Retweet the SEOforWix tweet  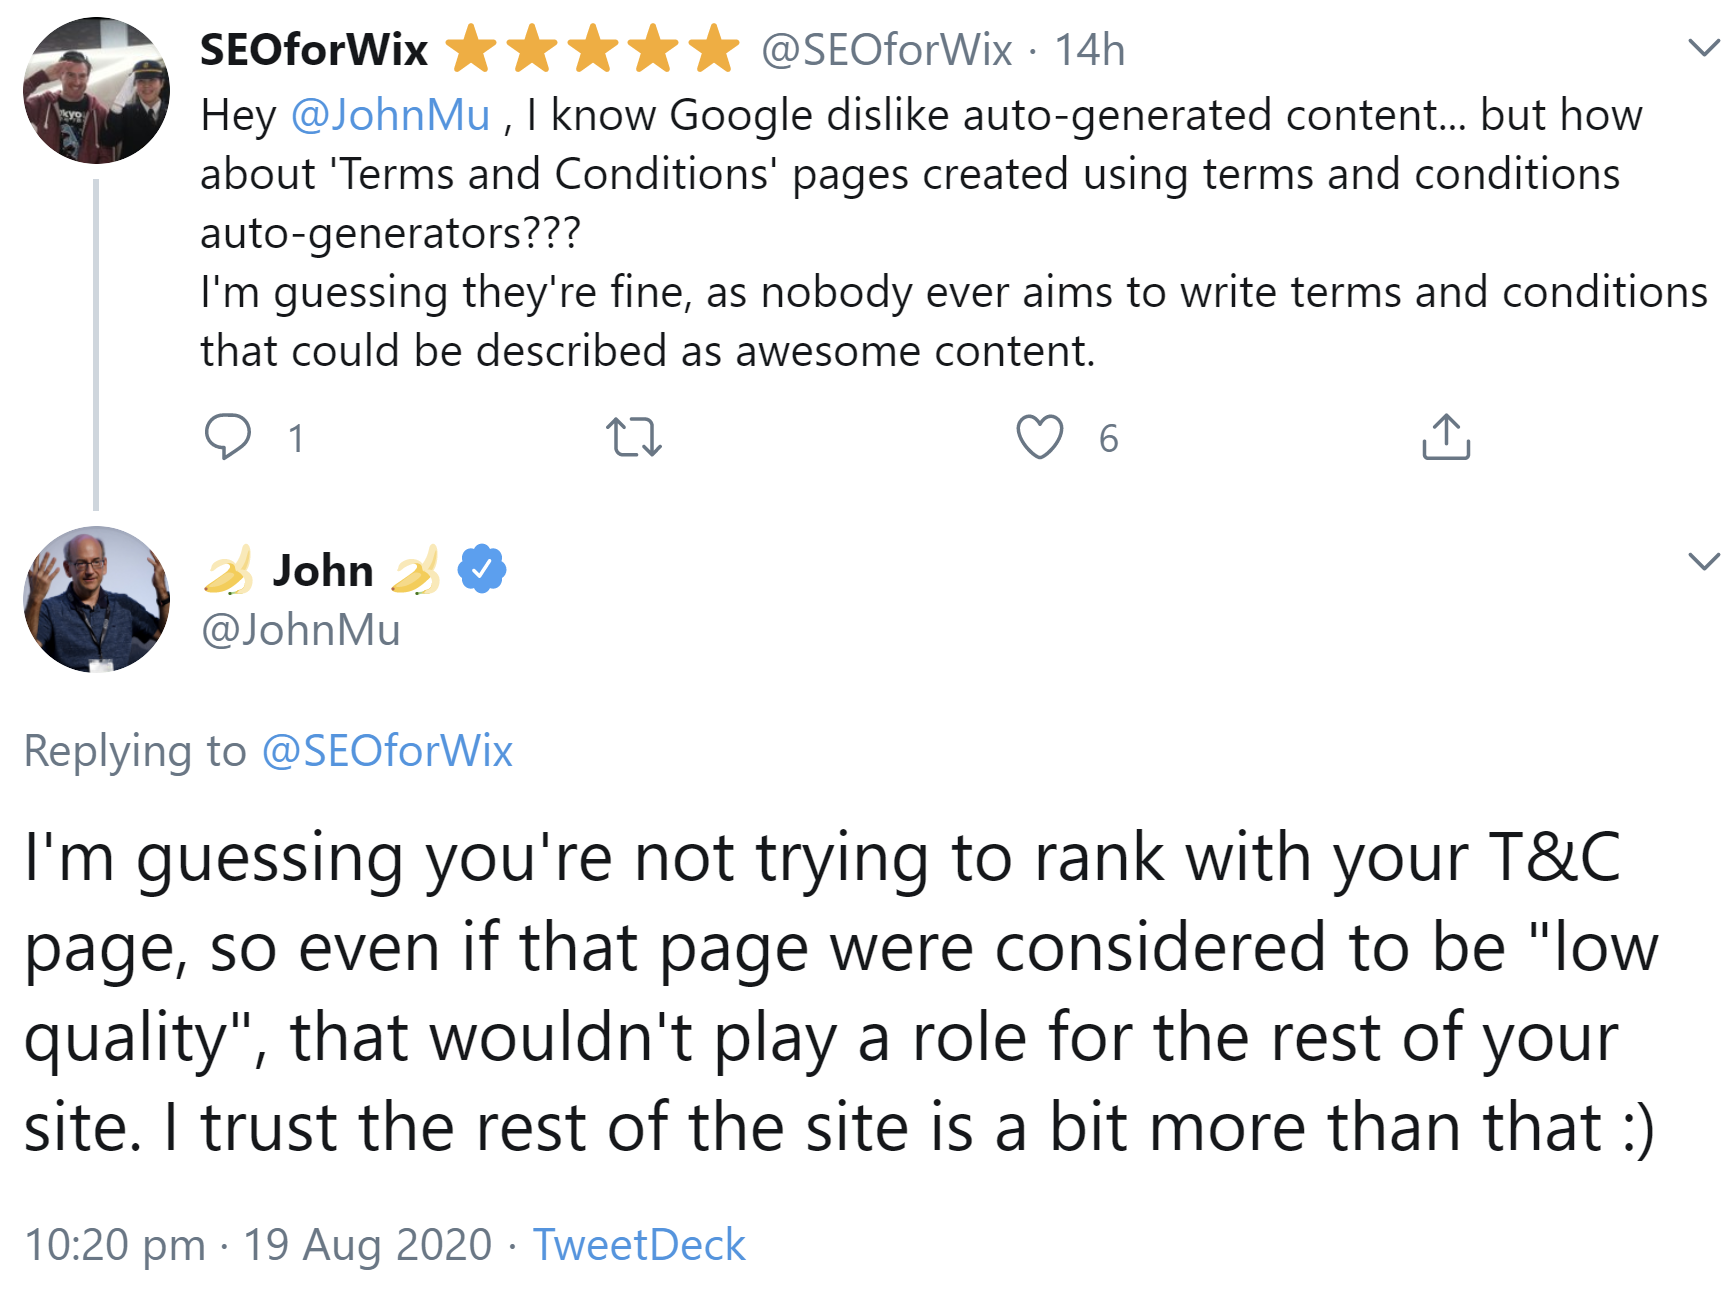[634, 437]
